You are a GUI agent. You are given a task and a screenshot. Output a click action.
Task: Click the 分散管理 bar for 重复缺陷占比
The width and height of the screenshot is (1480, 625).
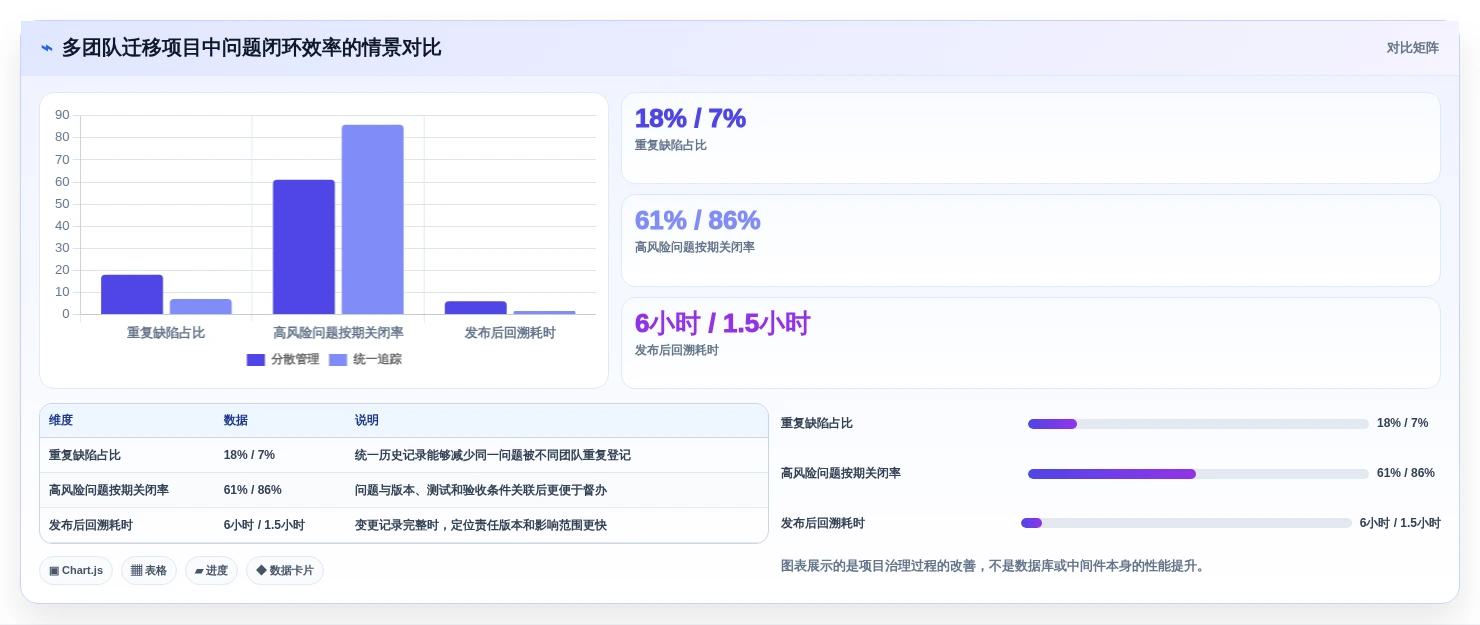pos(132,295)
